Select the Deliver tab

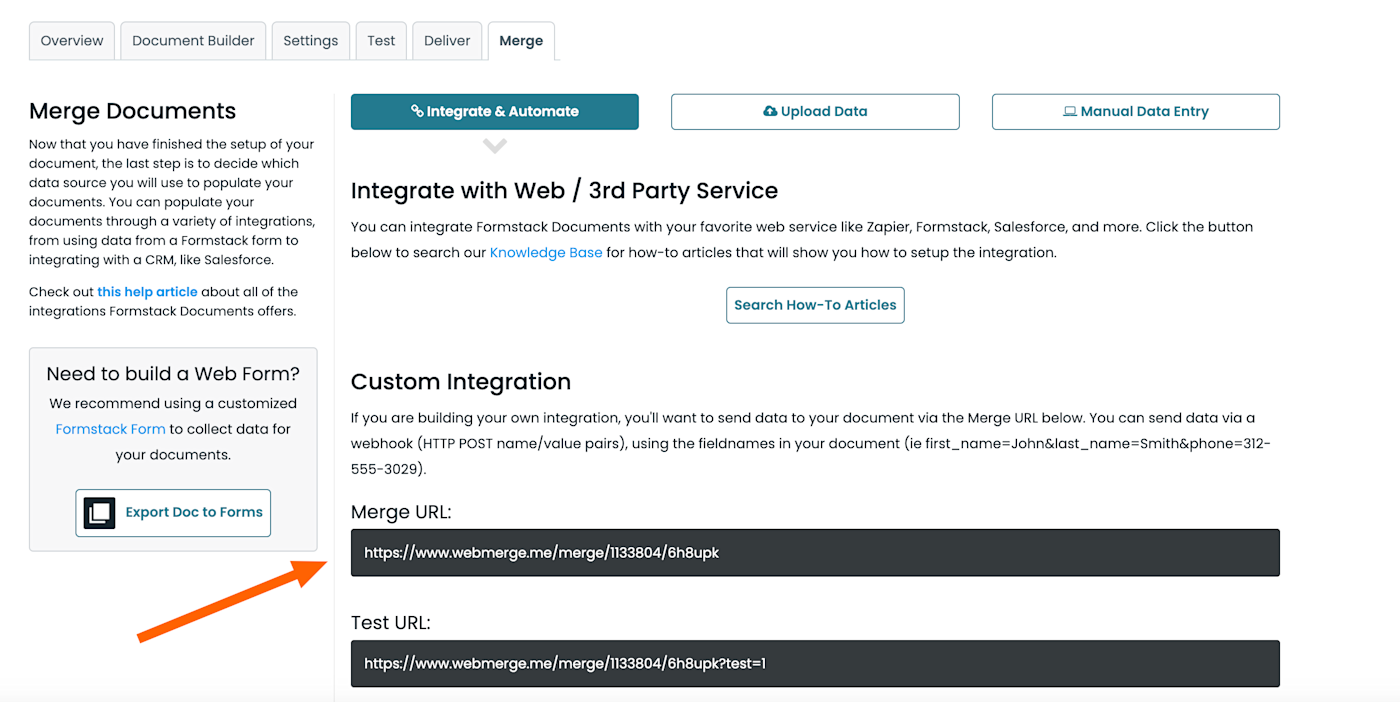[447, 41]
